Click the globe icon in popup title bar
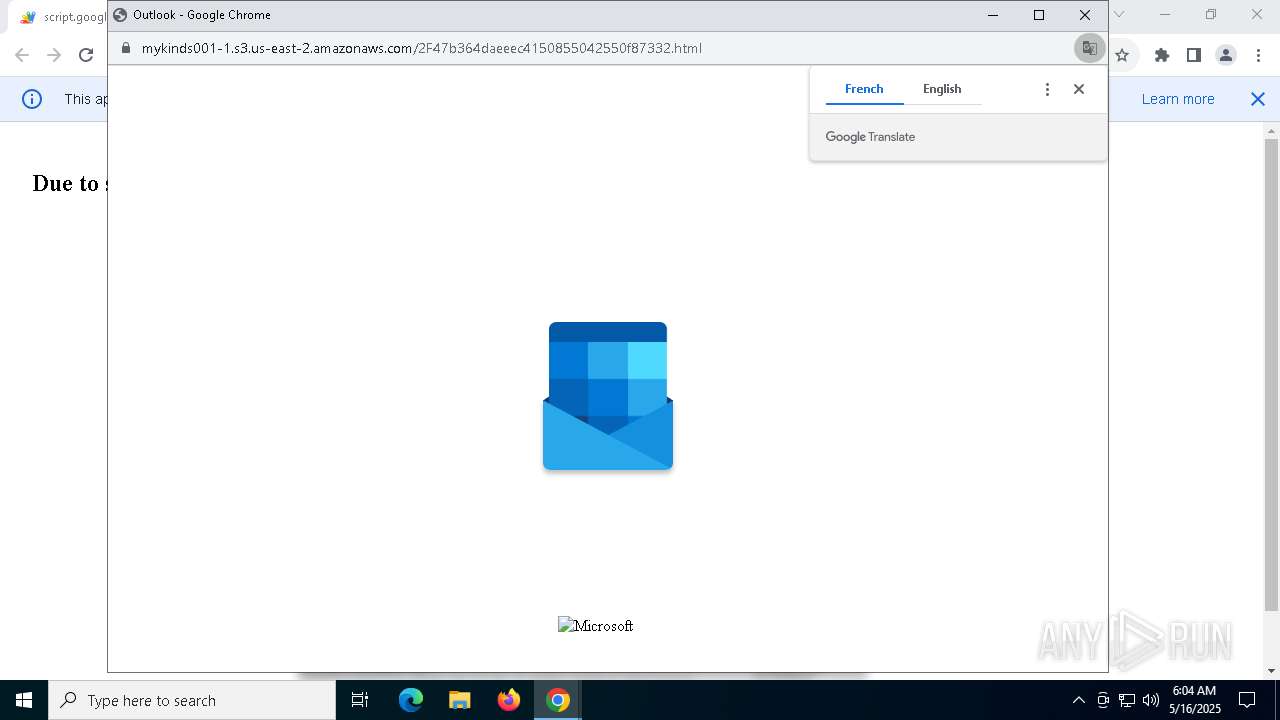 tap(120, 15)
